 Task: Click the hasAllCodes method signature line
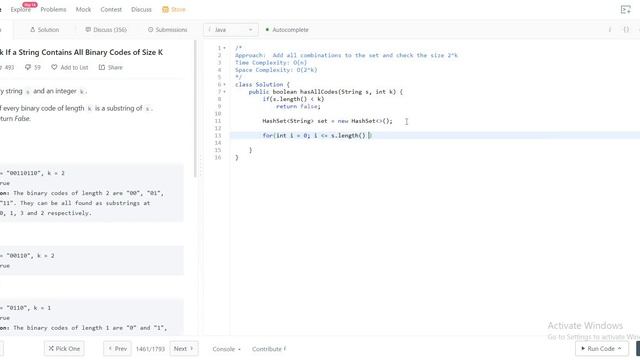tap(325, 92)
